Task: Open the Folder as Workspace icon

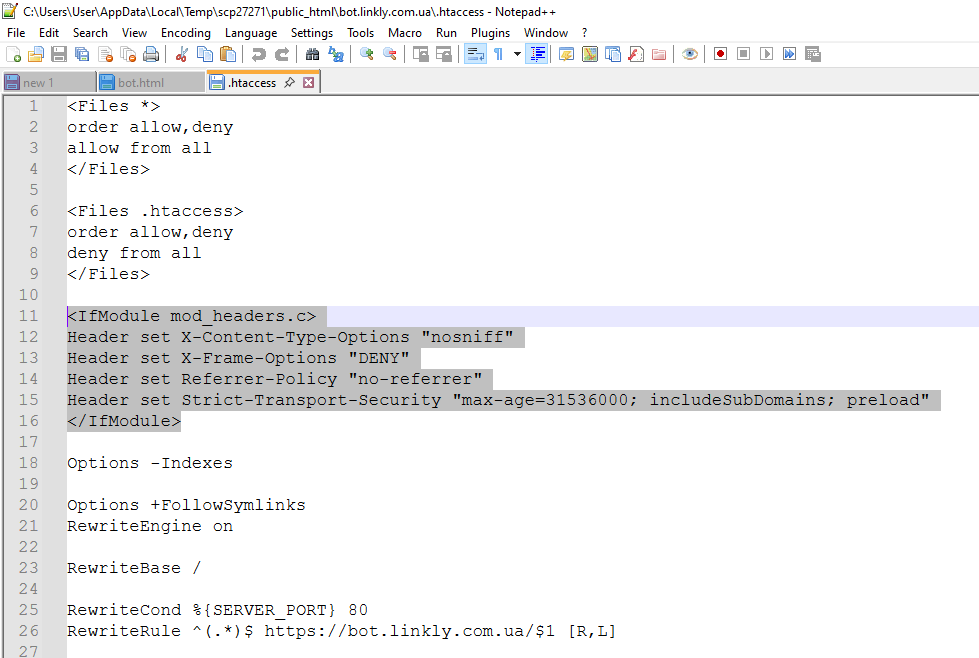Action: (659, 54)
